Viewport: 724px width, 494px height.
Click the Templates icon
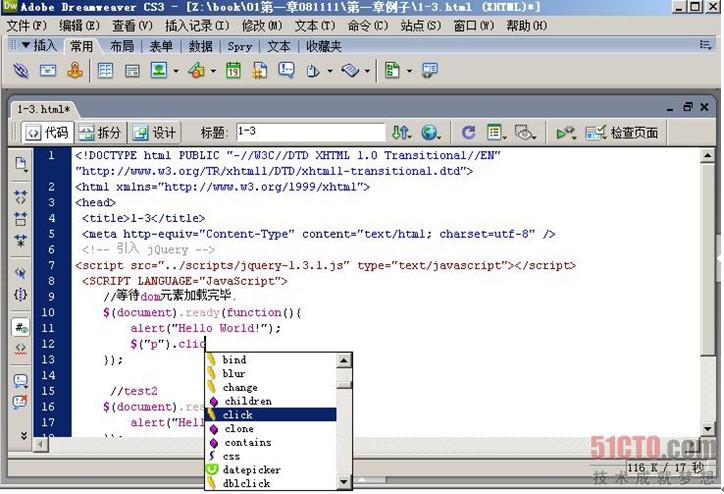[392, 71]
